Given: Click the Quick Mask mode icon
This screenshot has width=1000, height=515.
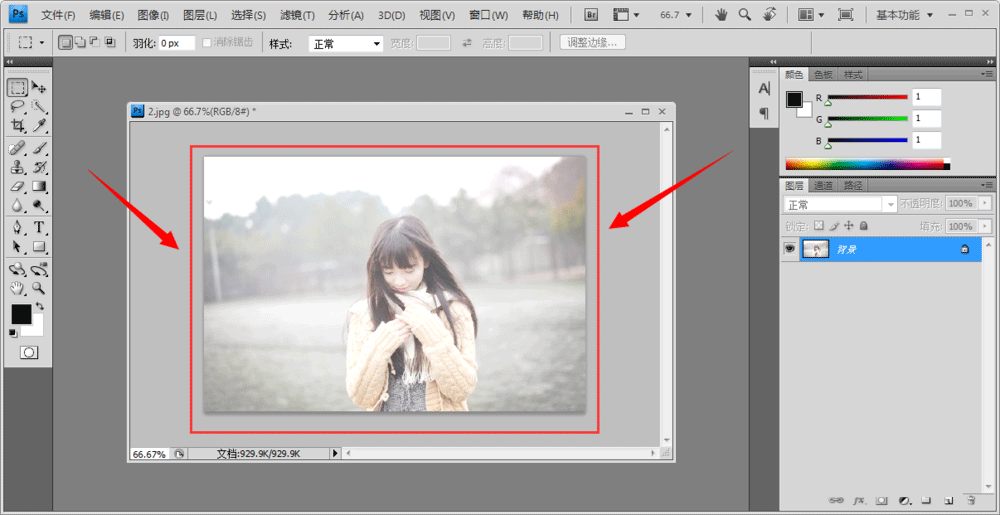Looking at the screenshot, I should [29, 352].
